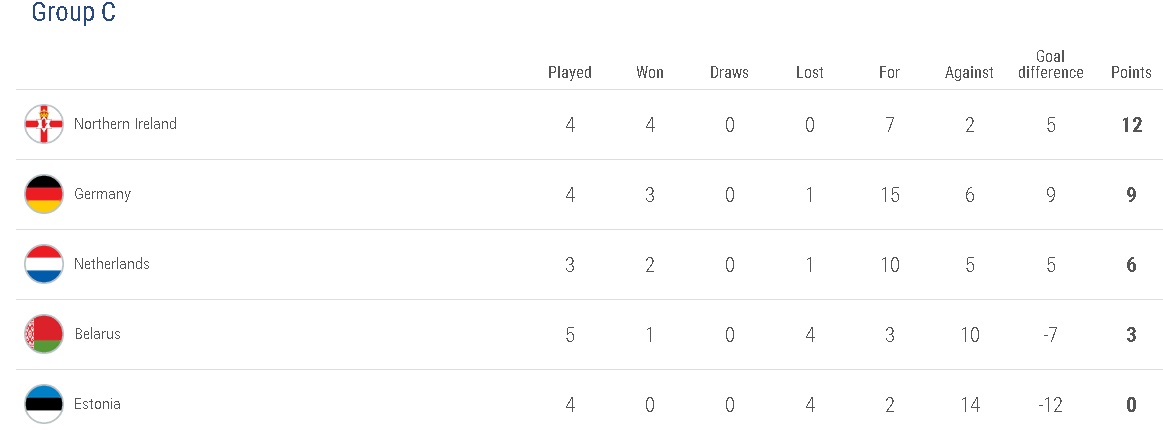Open the Estonia team name
Image resolution: width=1163 pixels, height=430 pixels.
(x=97, y=404)
